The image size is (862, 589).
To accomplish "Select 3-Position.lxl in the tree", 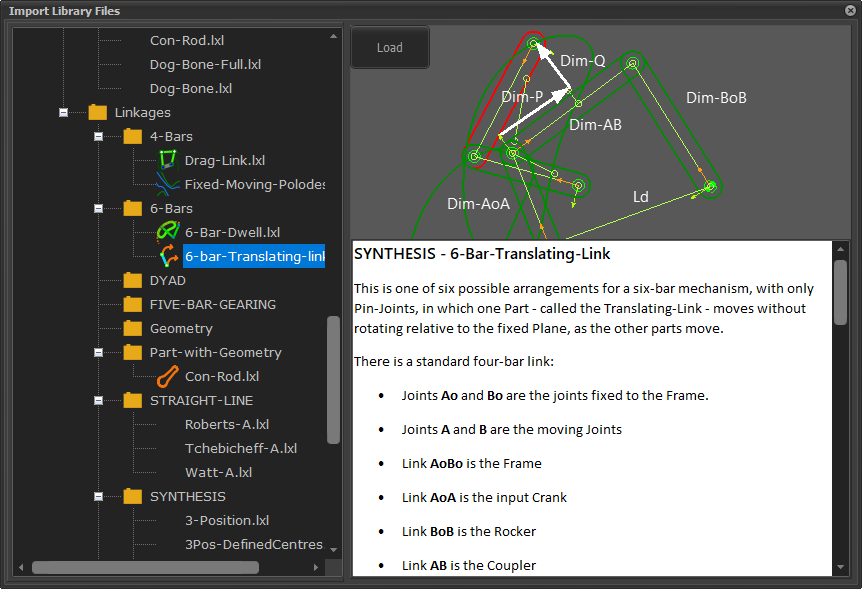I will tap(227, 520).
